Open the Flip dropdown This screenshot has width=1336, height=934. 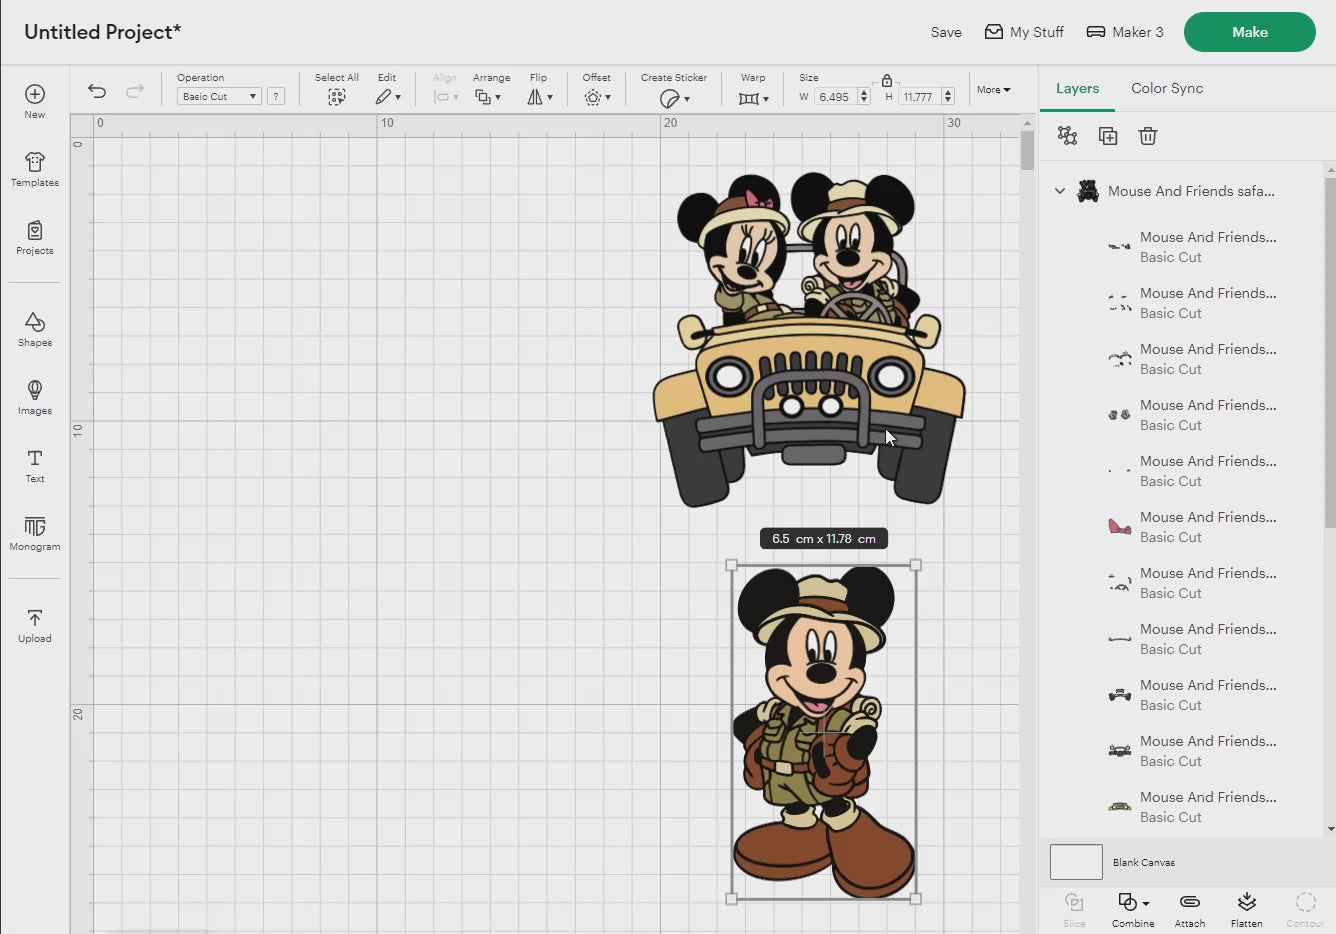[540, 97]
